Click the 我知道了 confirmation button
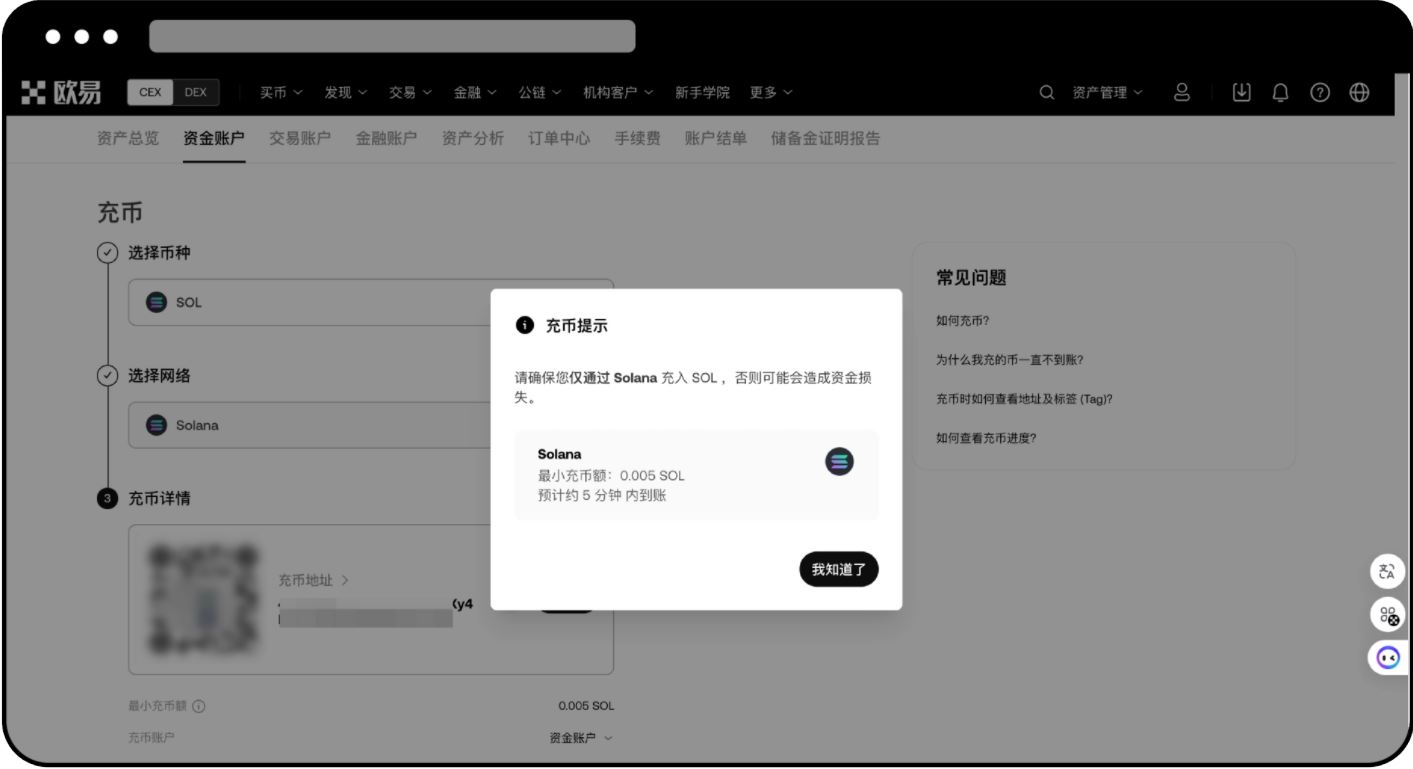Screen dimensions: 1413x769 839,569
